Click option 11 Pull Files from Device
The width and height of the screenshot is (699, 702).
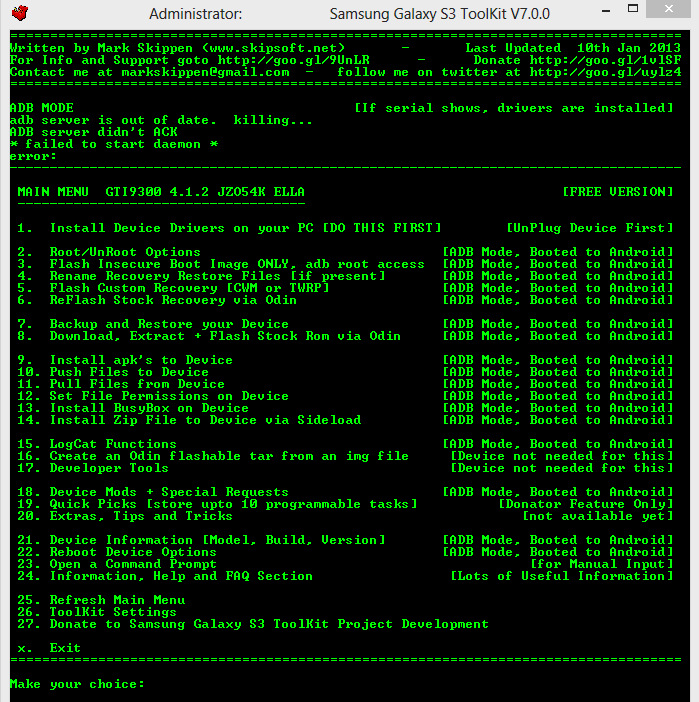coord(121,385)
